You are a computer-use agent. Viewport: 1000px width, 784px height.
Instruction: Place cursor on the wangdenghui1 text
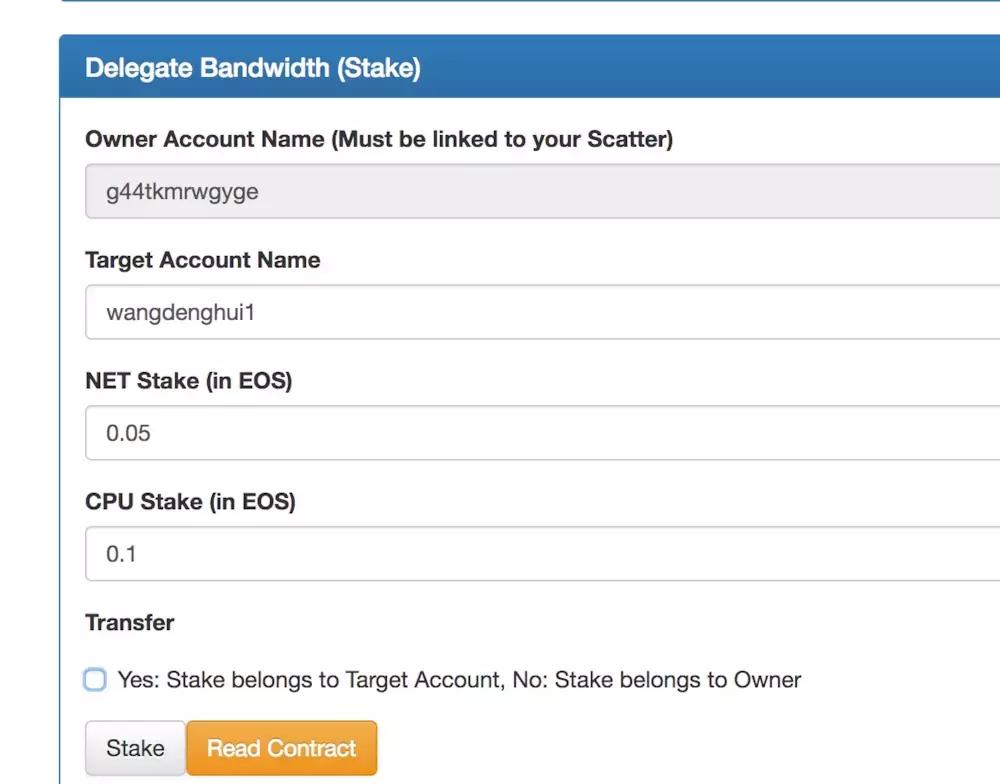[181, 312]
